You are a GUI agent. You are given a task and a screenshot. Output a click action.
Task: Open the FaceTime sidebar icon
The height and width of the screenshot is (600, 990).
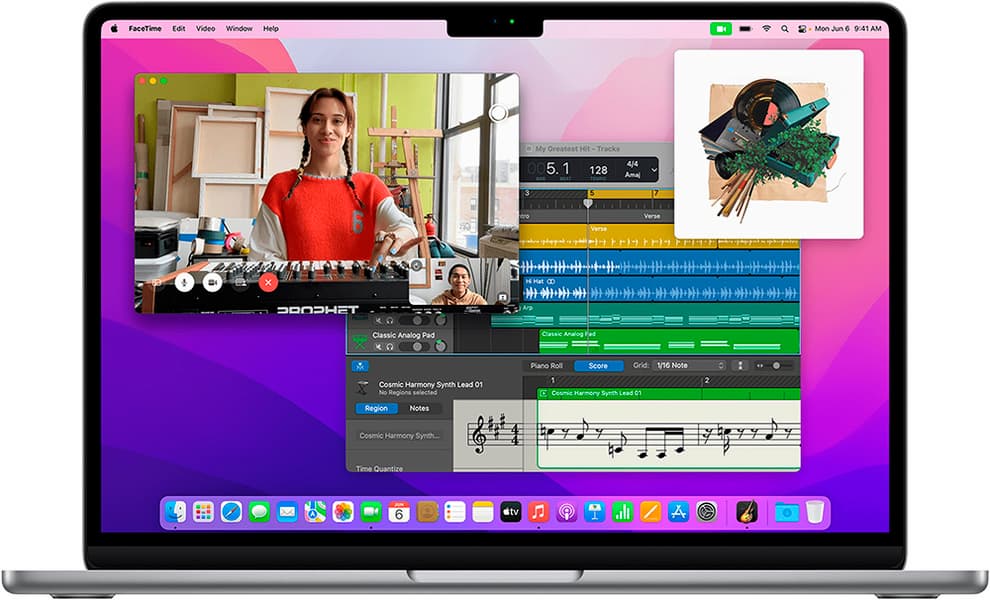[x=156, y=282]
